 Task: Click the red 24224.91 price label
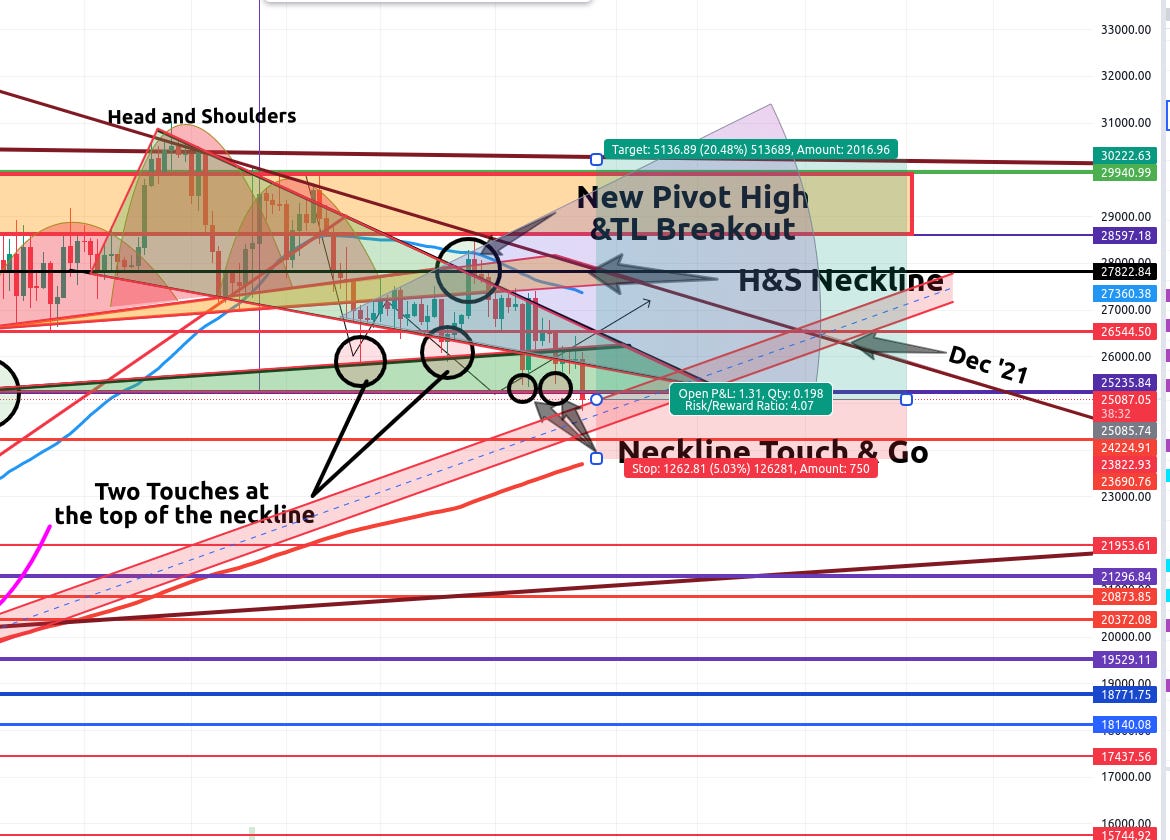click(1126, 448)
